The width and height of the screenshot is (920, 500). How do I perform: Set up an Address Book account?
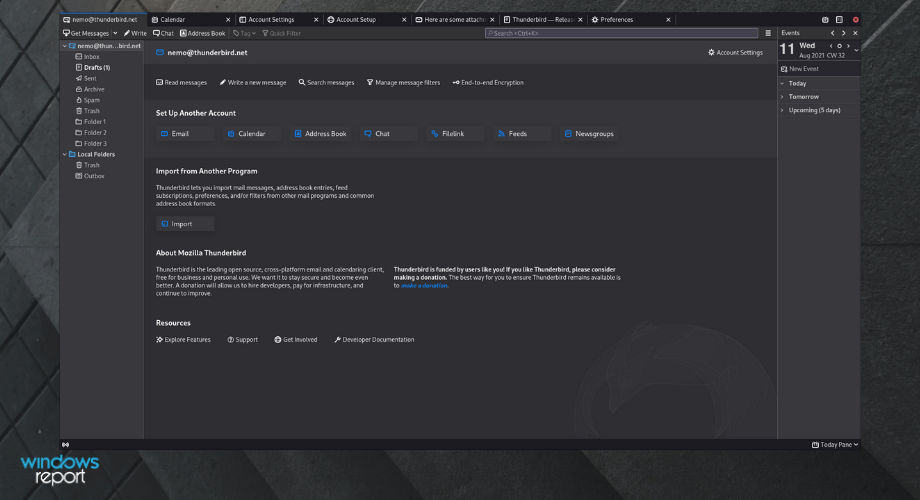(320, 134)
